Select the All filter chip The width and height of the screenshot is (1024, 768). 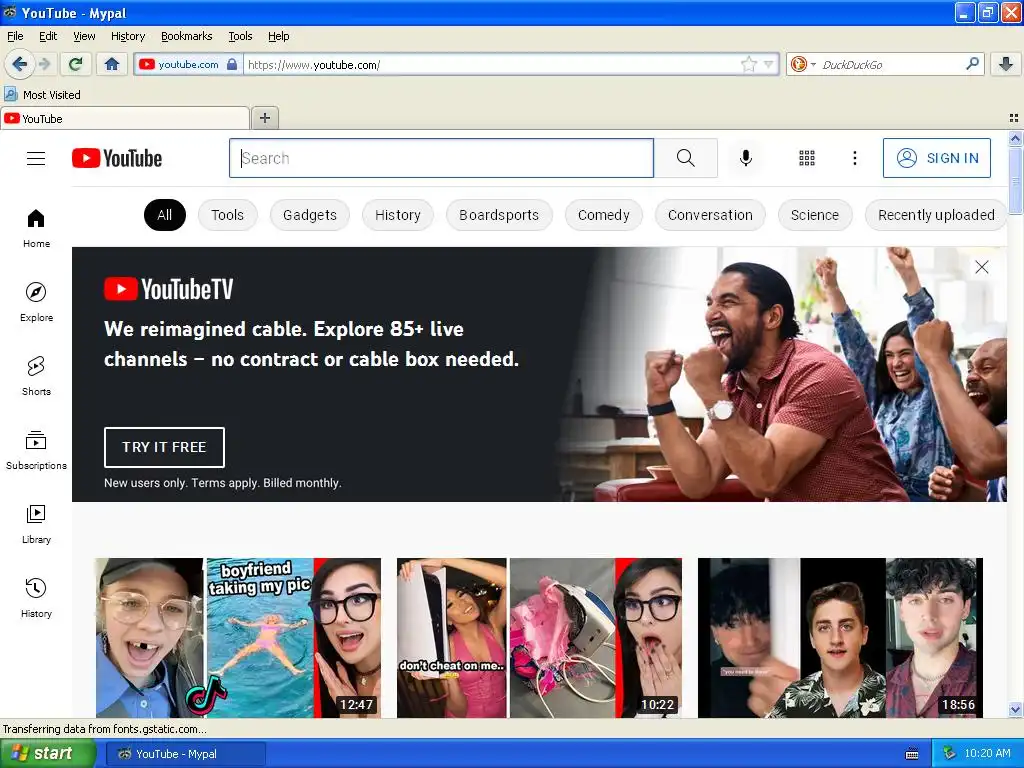tap(165, 215)
